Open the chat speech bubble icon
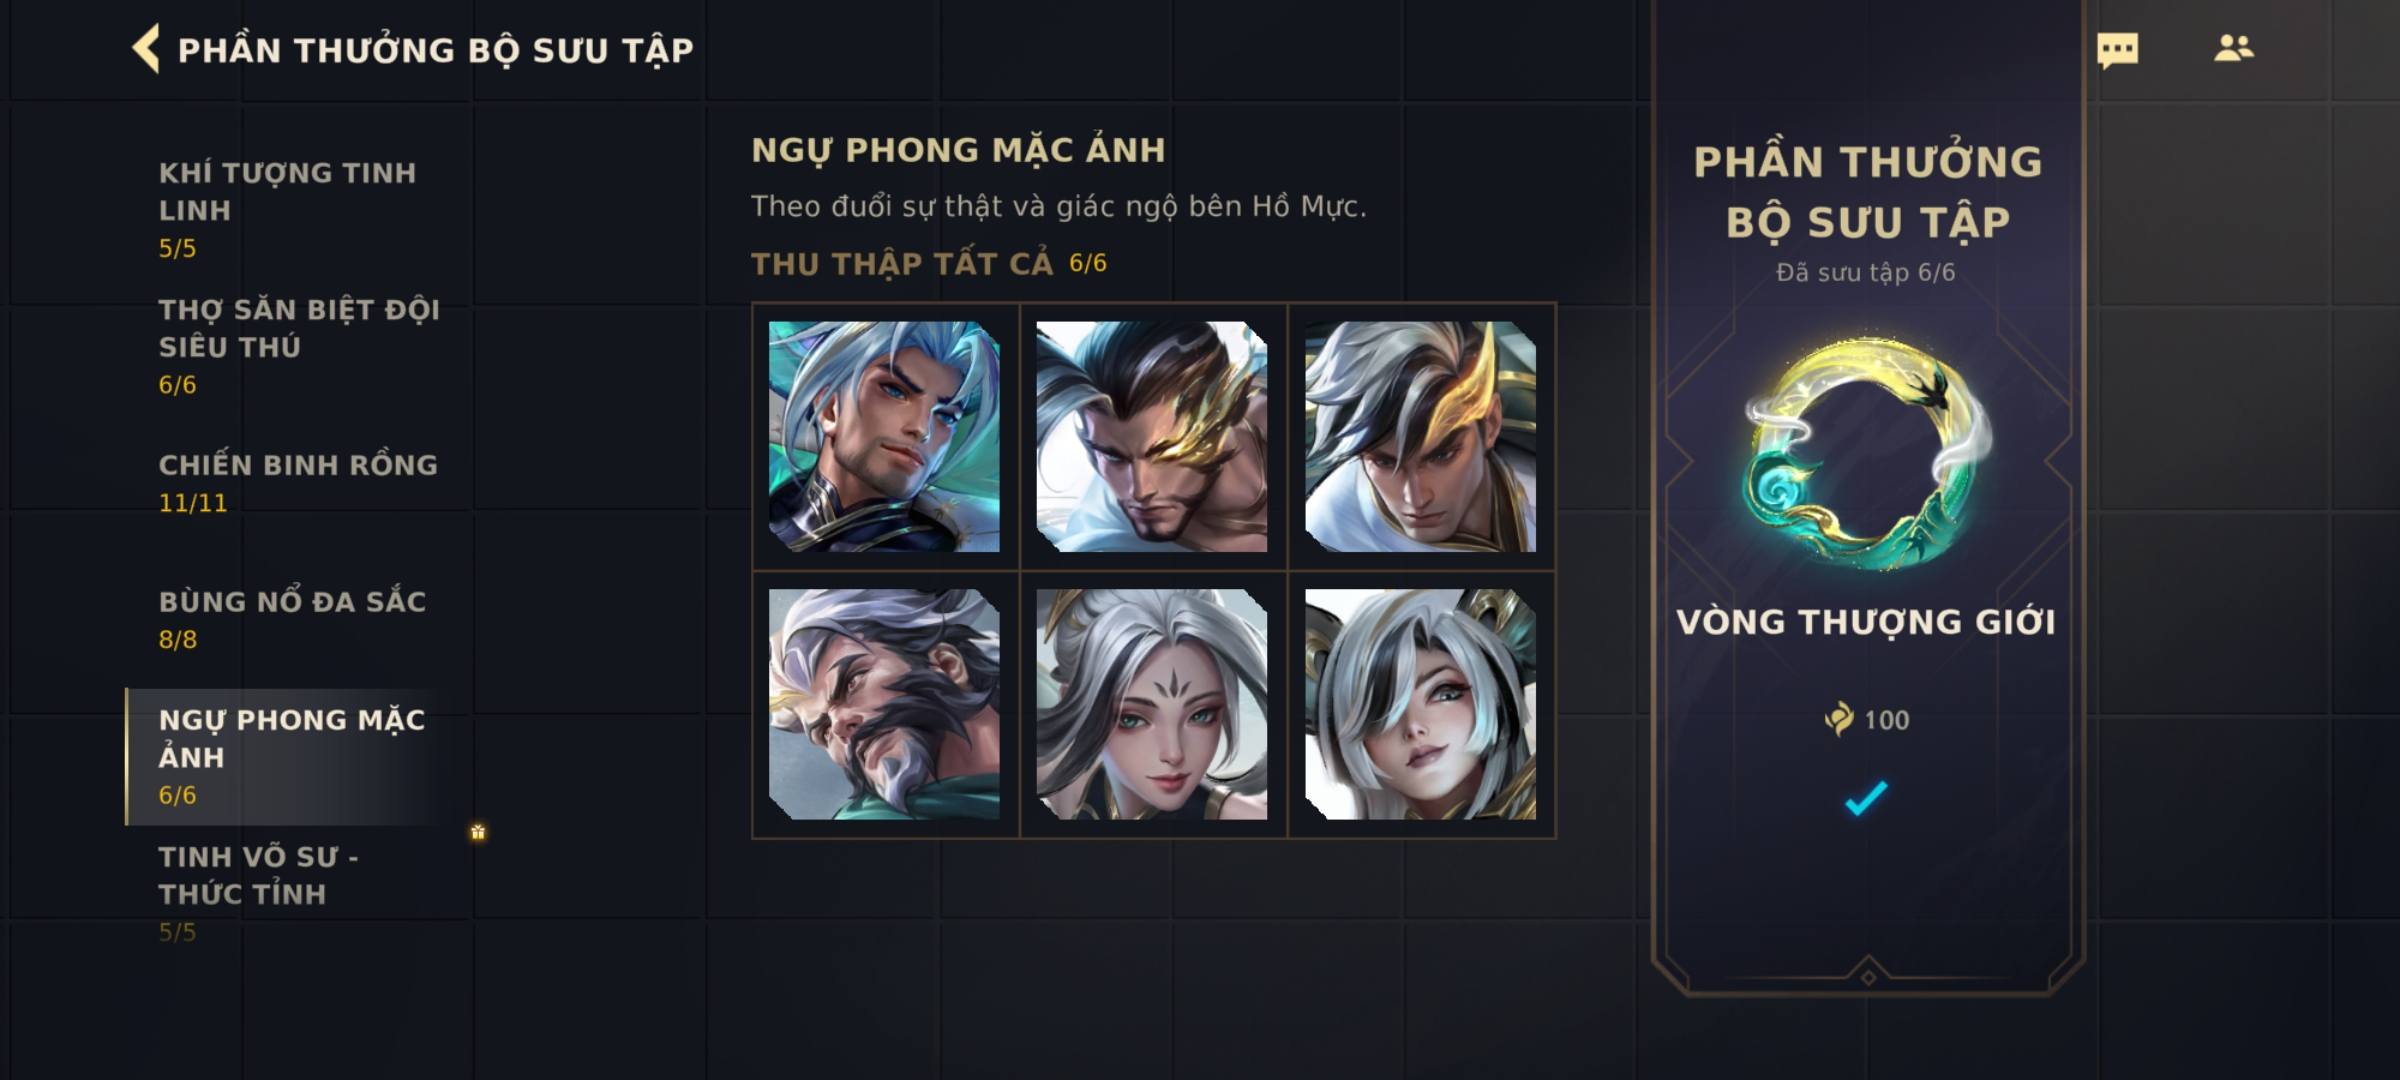This screenshot has height=1080, width=2400. click(2117, 50)
